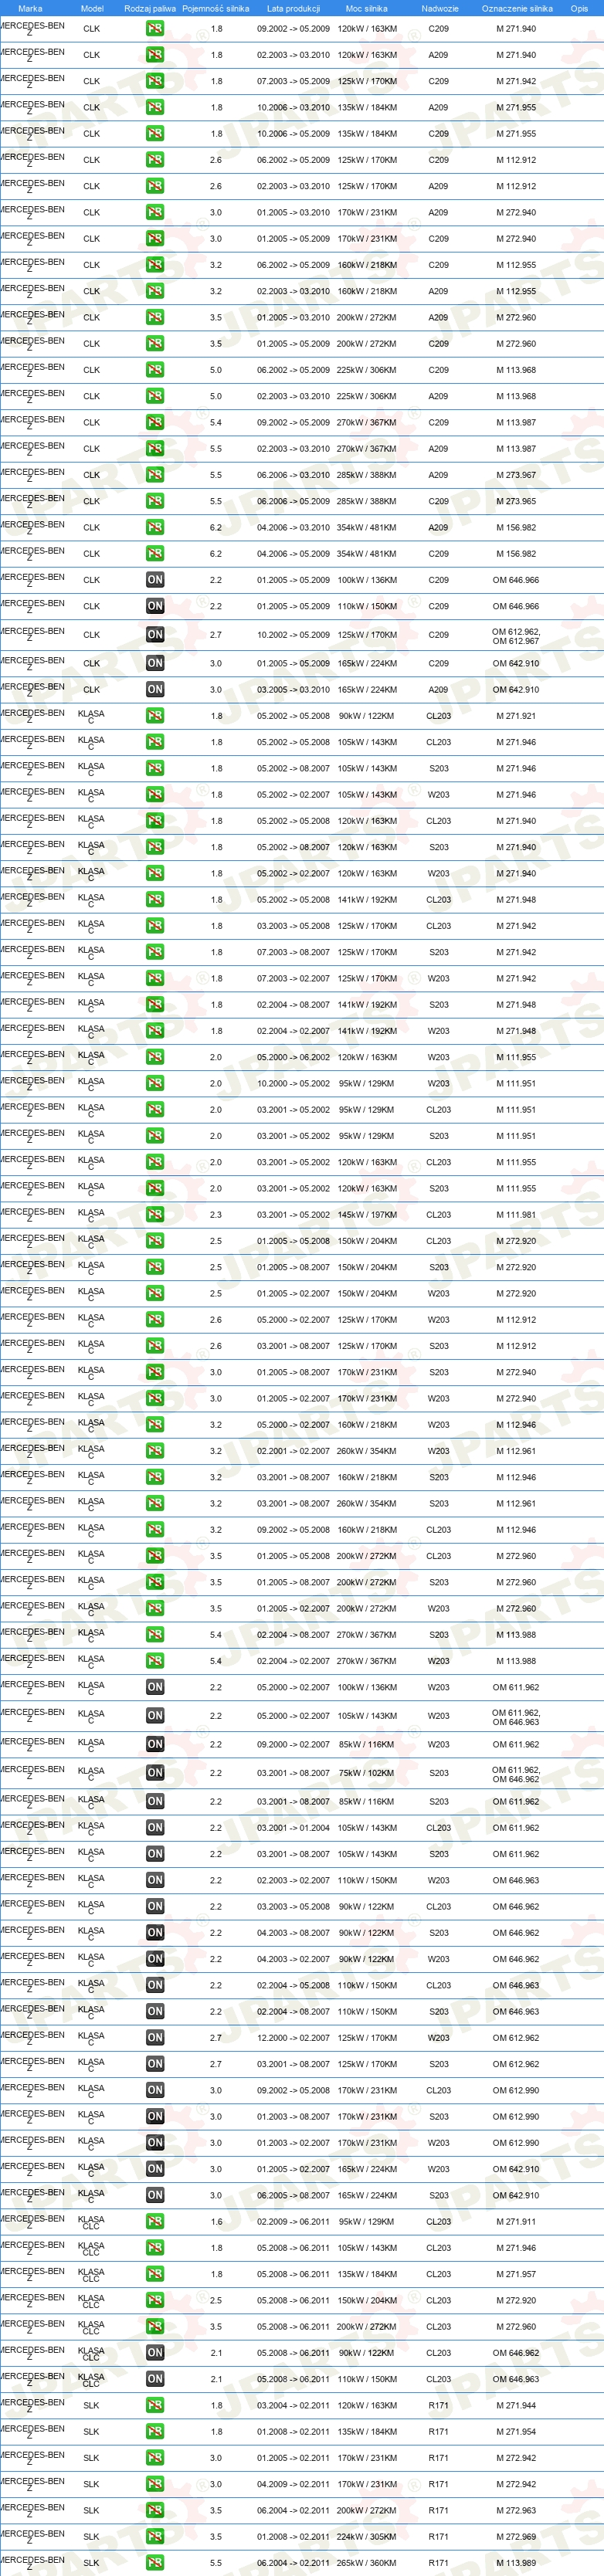Click petrol icon in CLK M 273.967 row
Image resolution: width=604 pixels, height=2576 pixels.
pos(155,475)
